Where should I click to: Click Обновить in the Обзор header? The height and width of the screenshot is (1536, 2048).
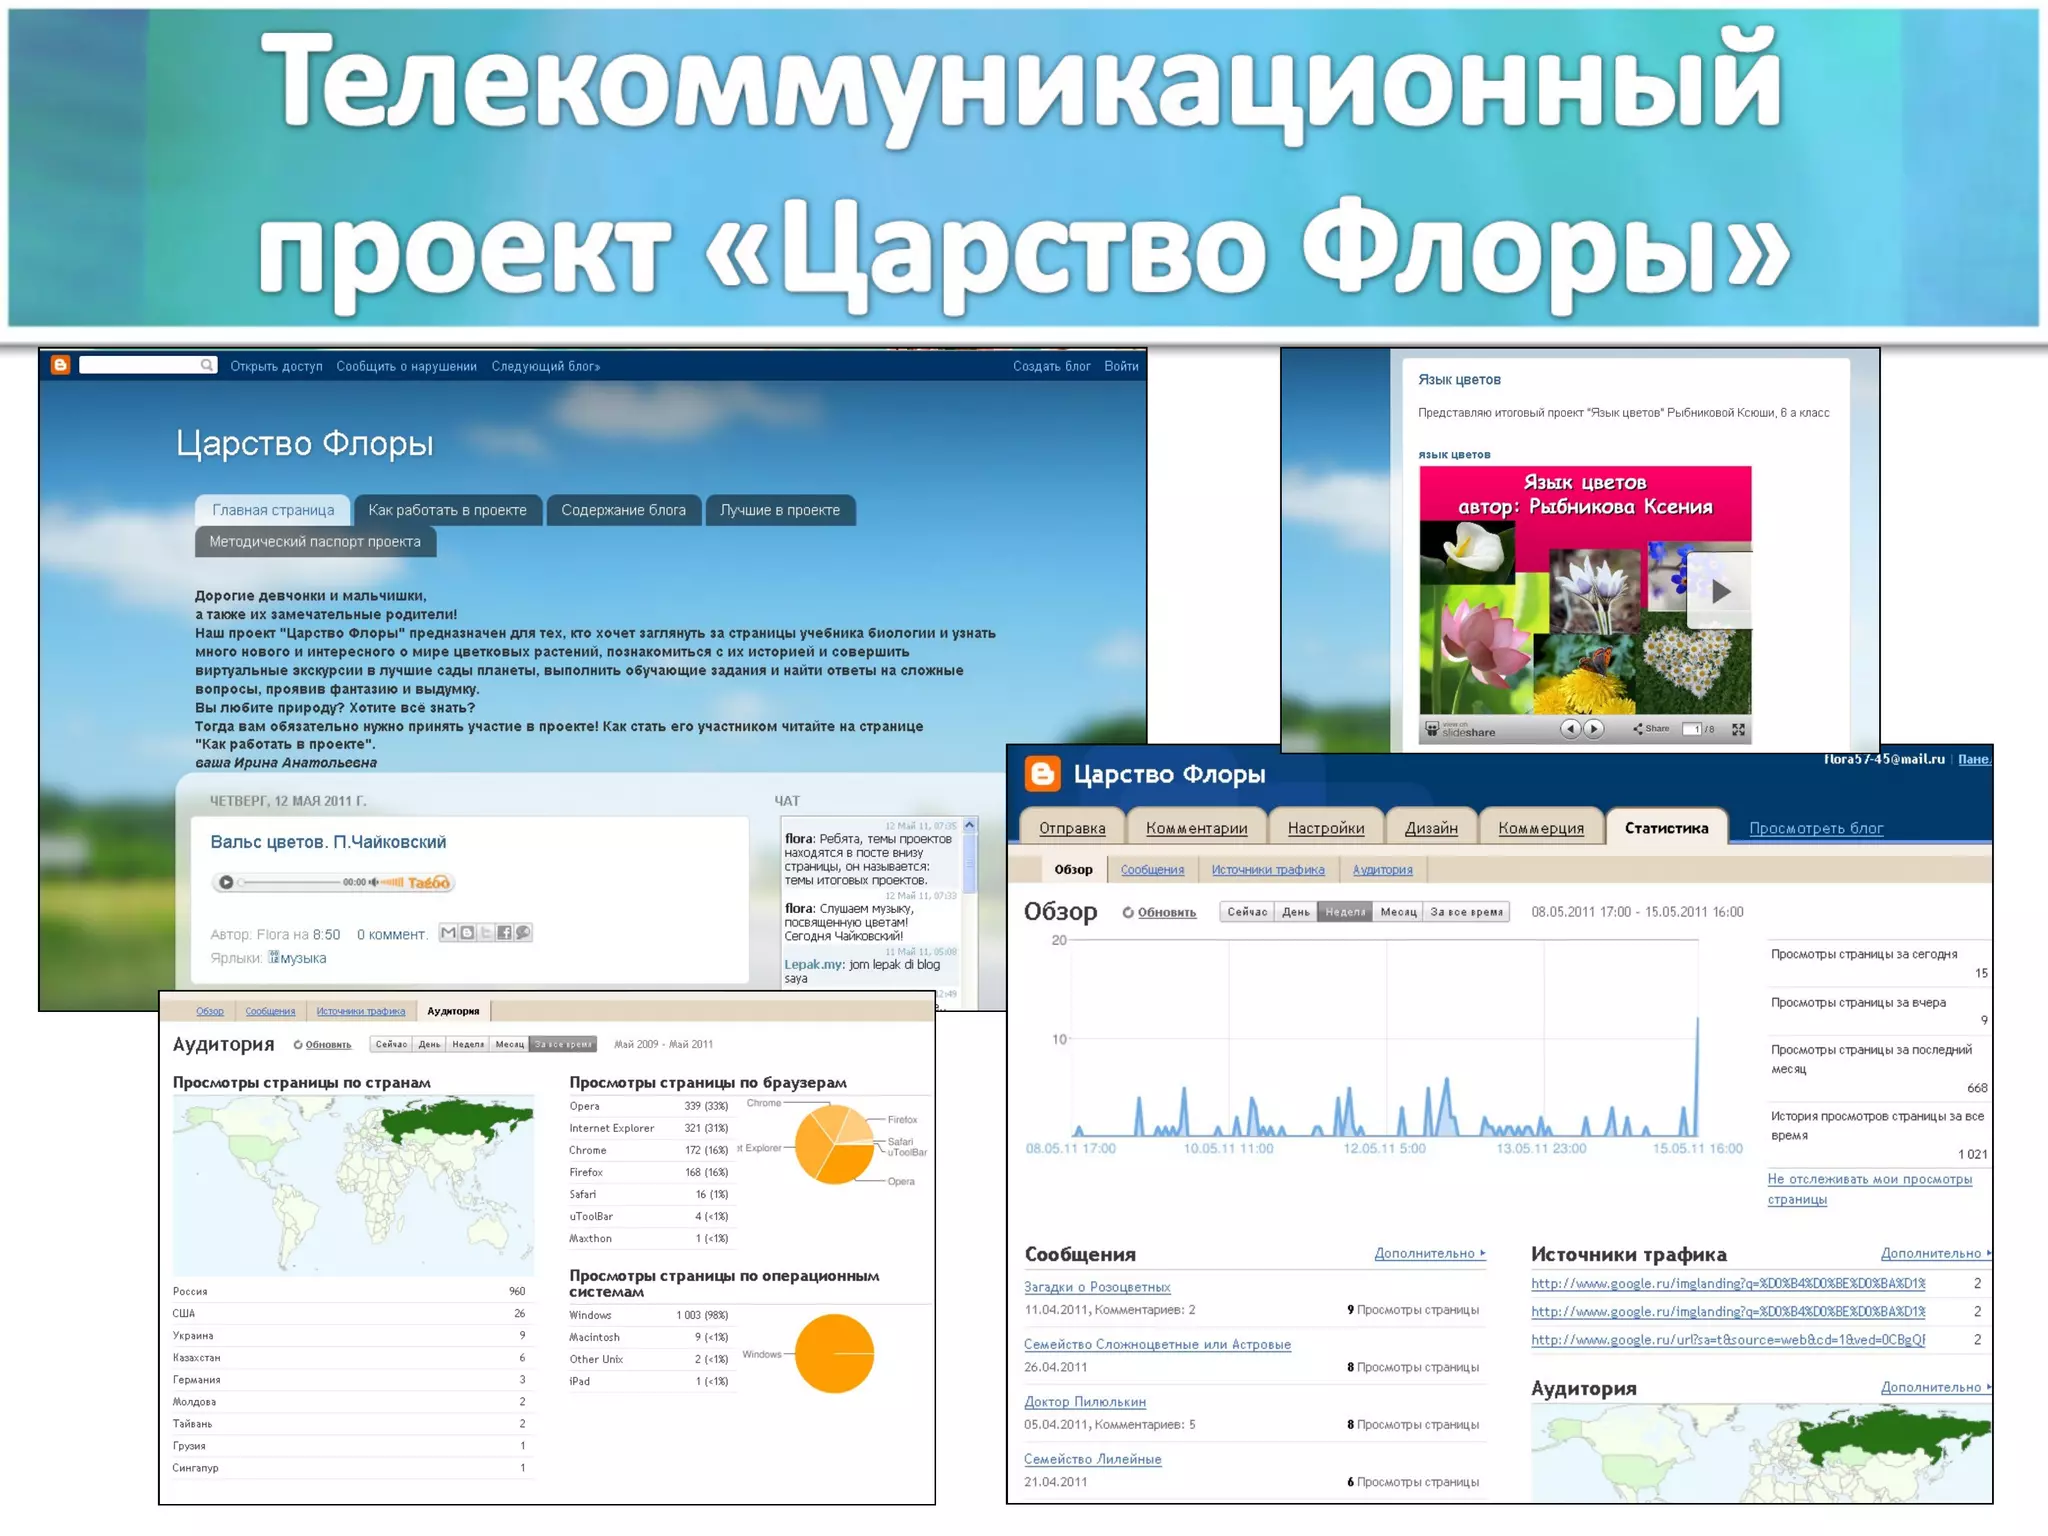pyautogui.click(x=1165, y=912)
